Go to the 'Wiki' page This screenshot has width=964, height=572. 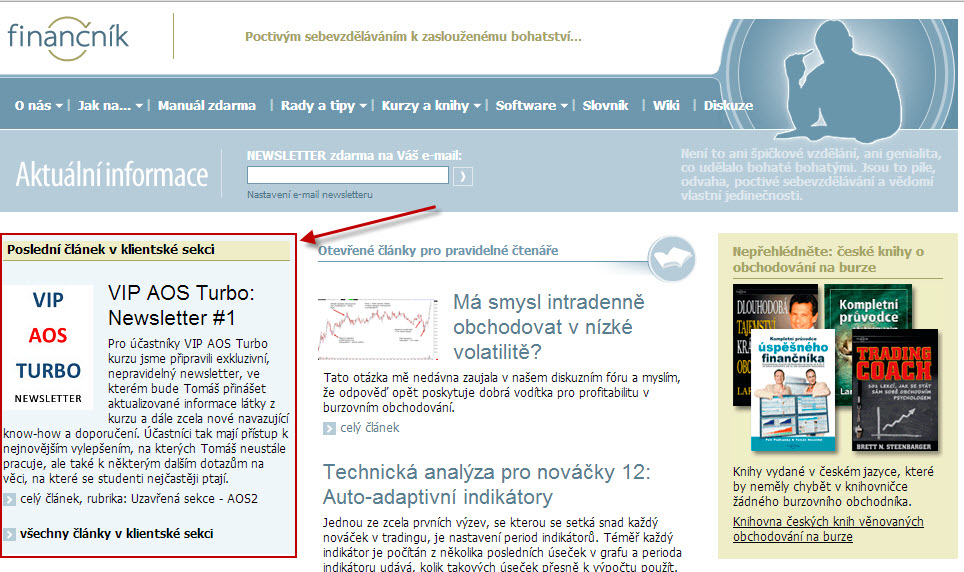coord(666,106)
